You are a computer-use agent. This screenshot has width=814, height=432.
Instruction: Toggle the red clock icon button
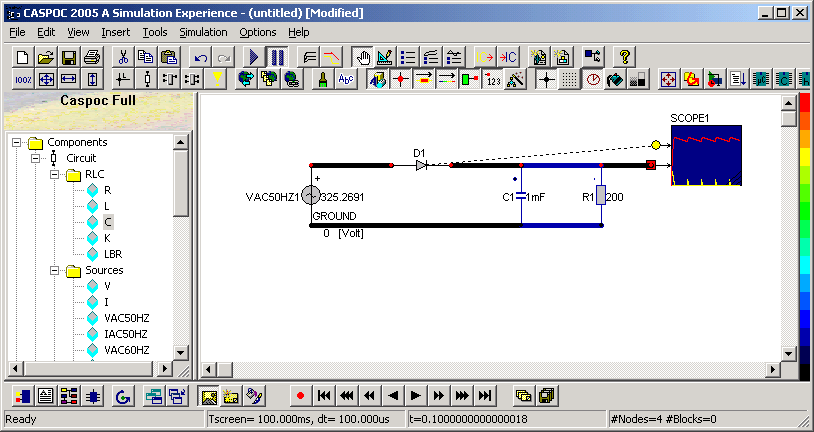click(592, 79)
